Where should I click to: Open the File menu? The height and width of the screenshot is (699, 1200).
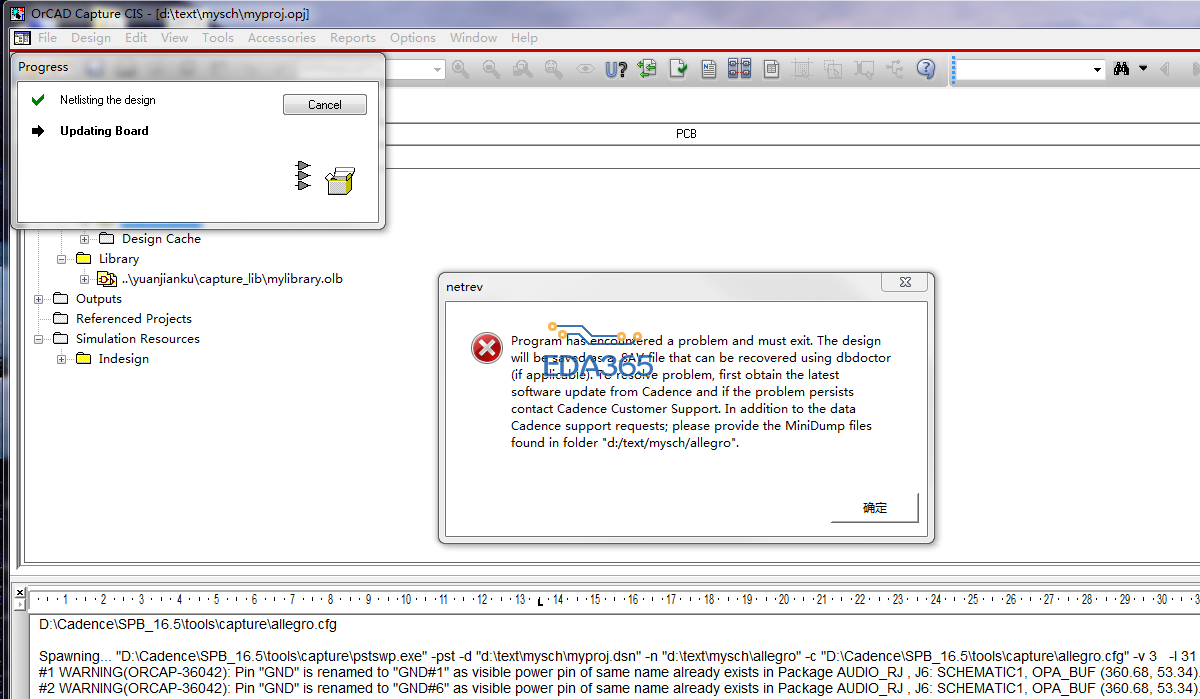pos(47,38)
